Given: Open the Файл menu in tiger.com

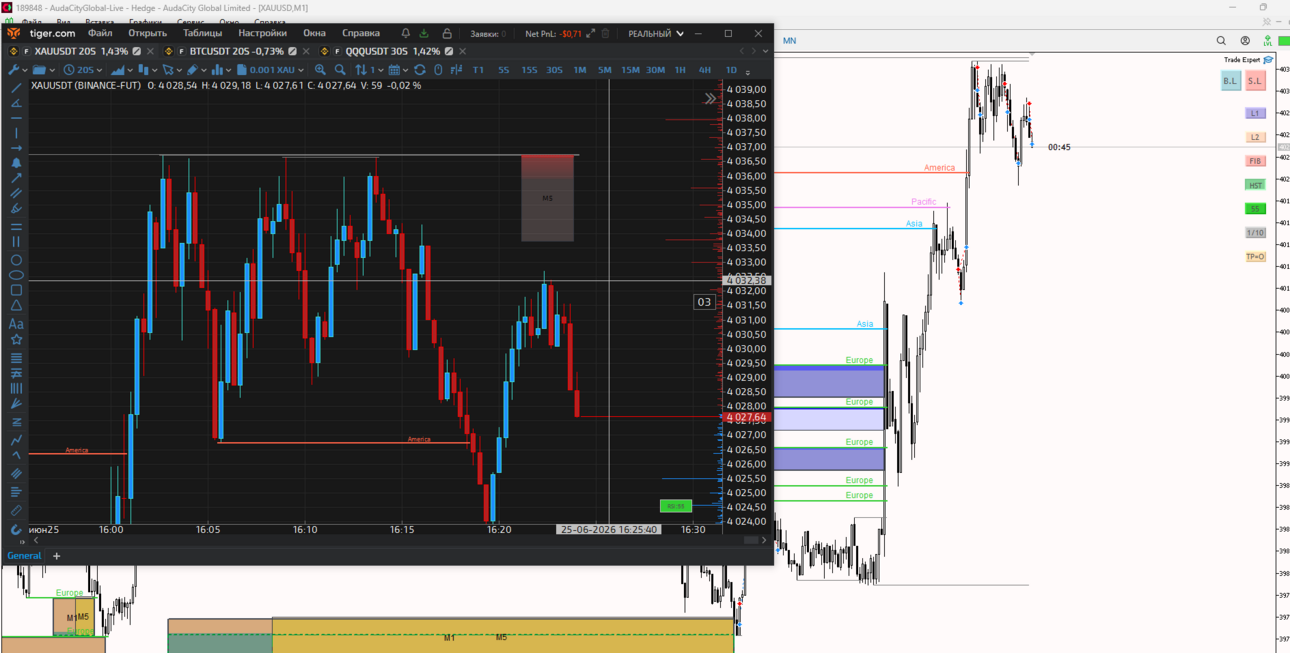Looking at the screenshot, I should [x=100, y=33].
